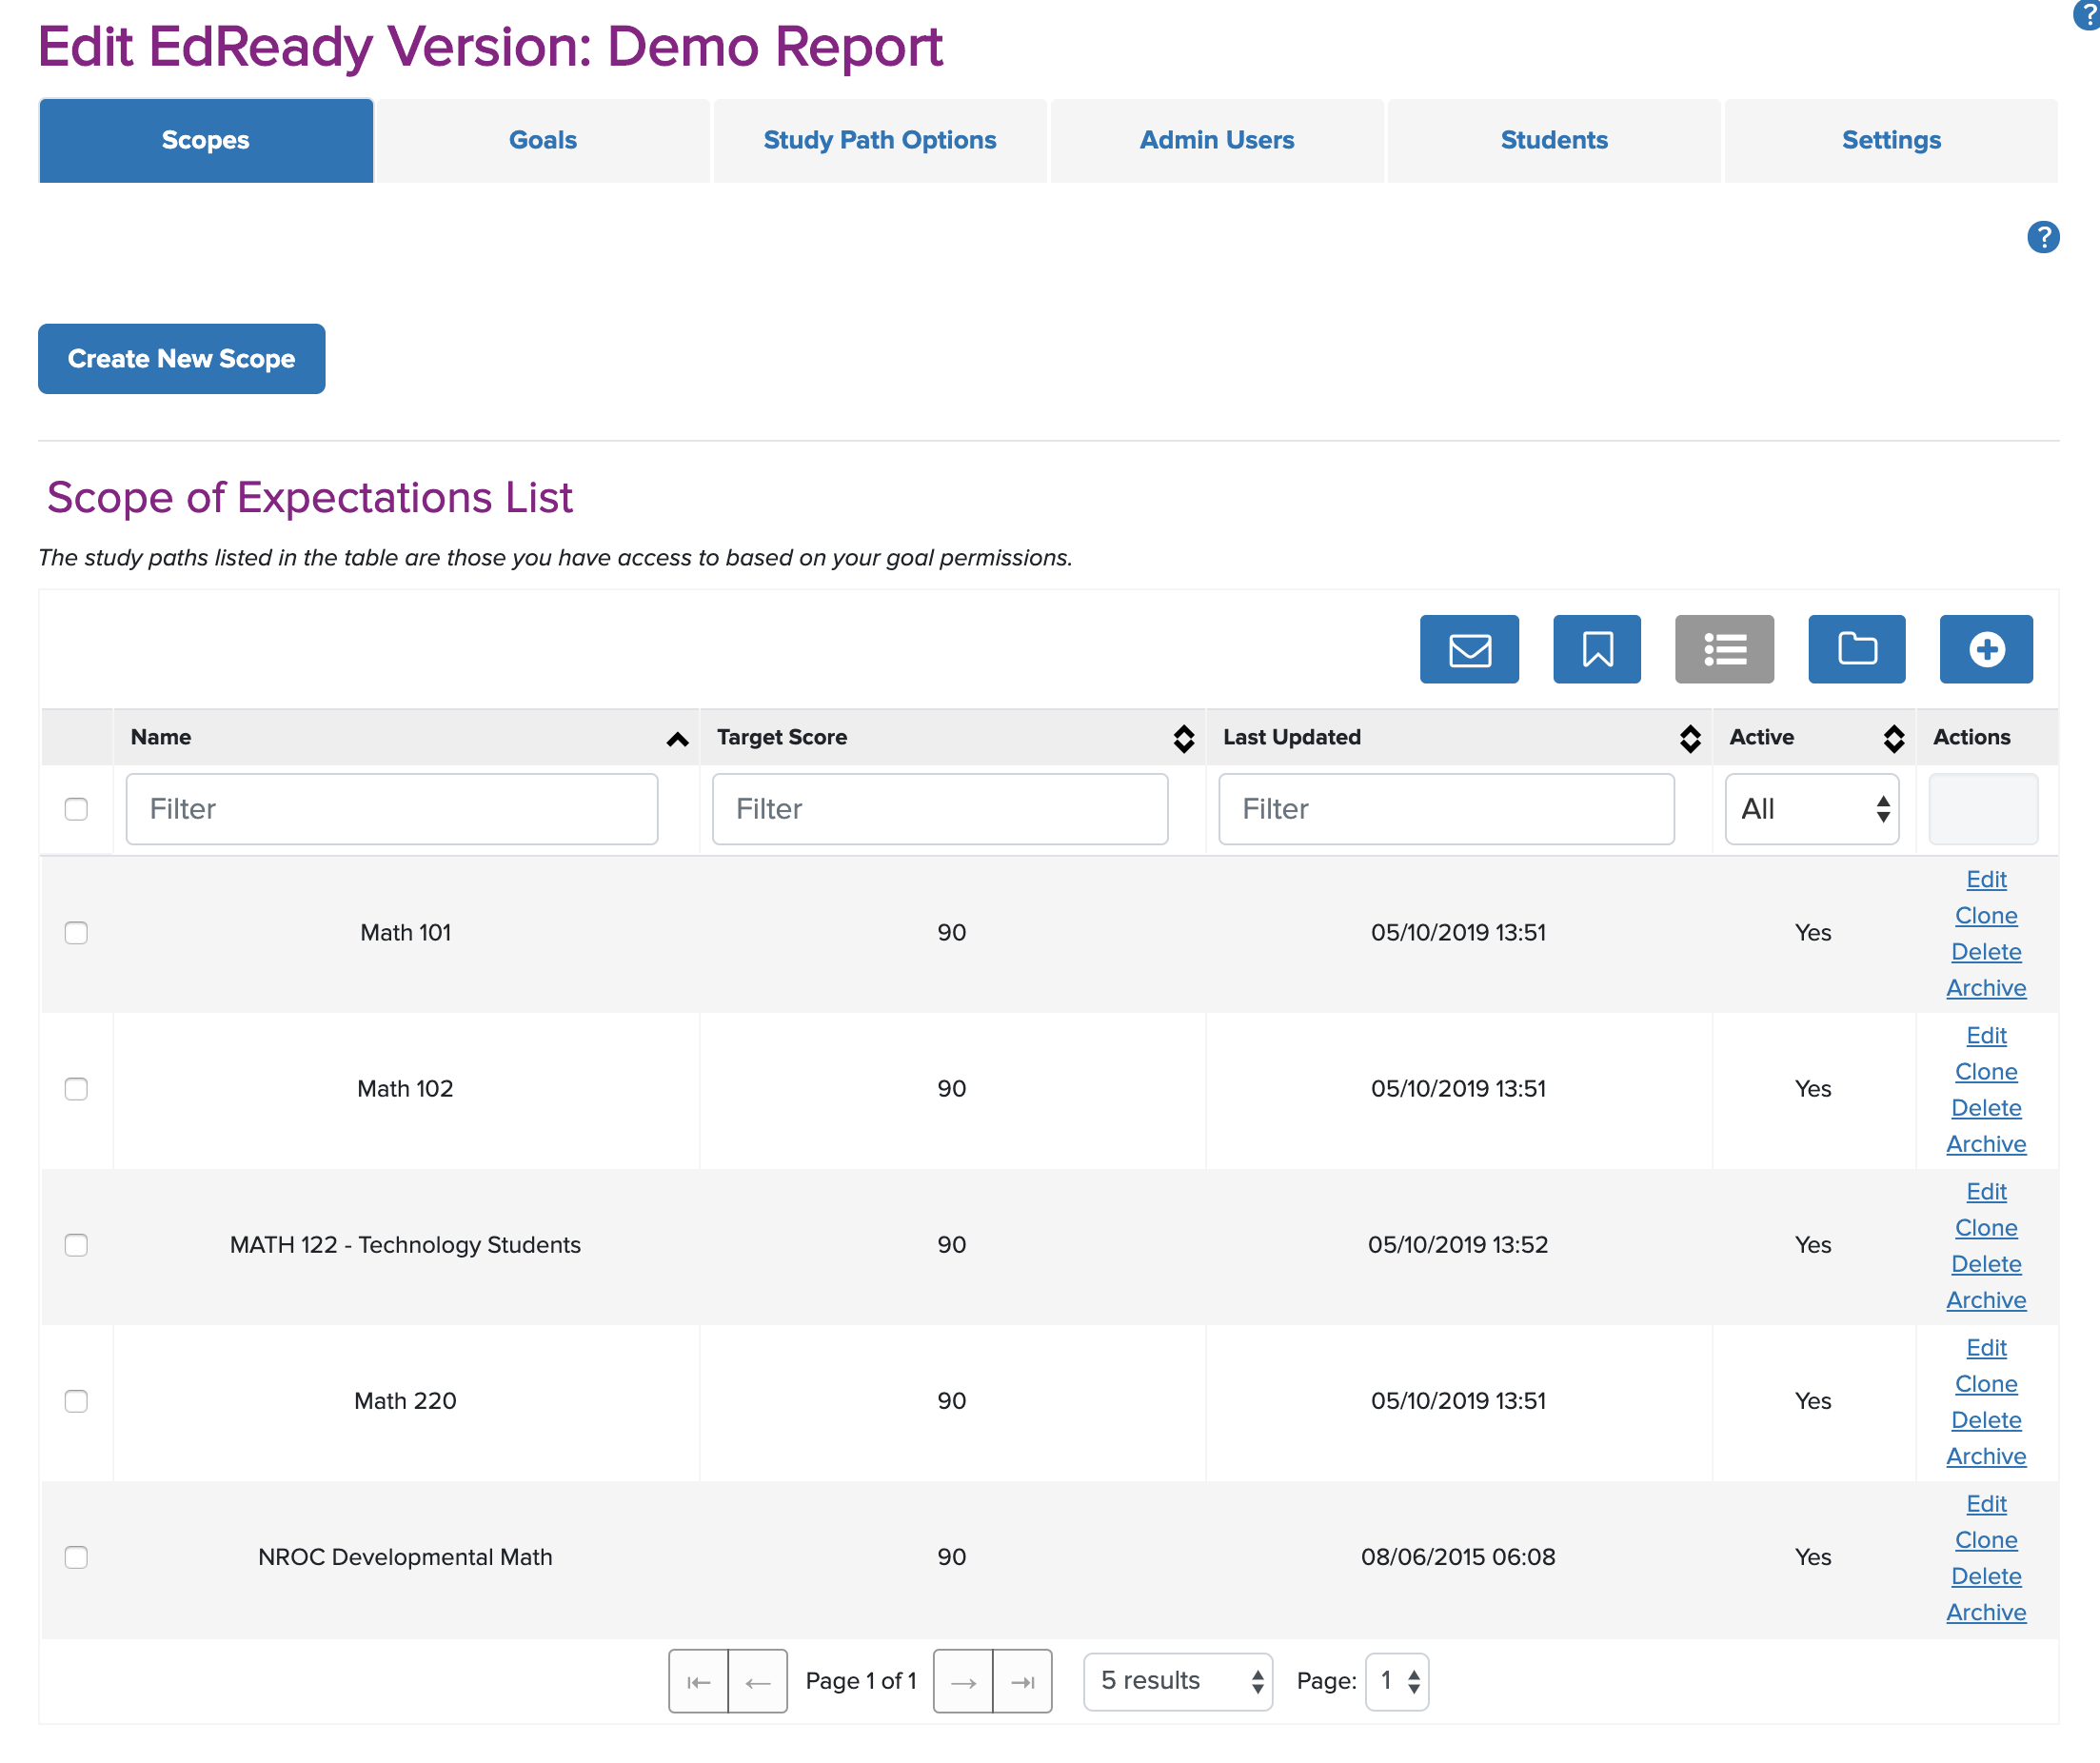Clone the Math 220 scope
The image size is (2100, 1763).
tap(1986, 1383)
